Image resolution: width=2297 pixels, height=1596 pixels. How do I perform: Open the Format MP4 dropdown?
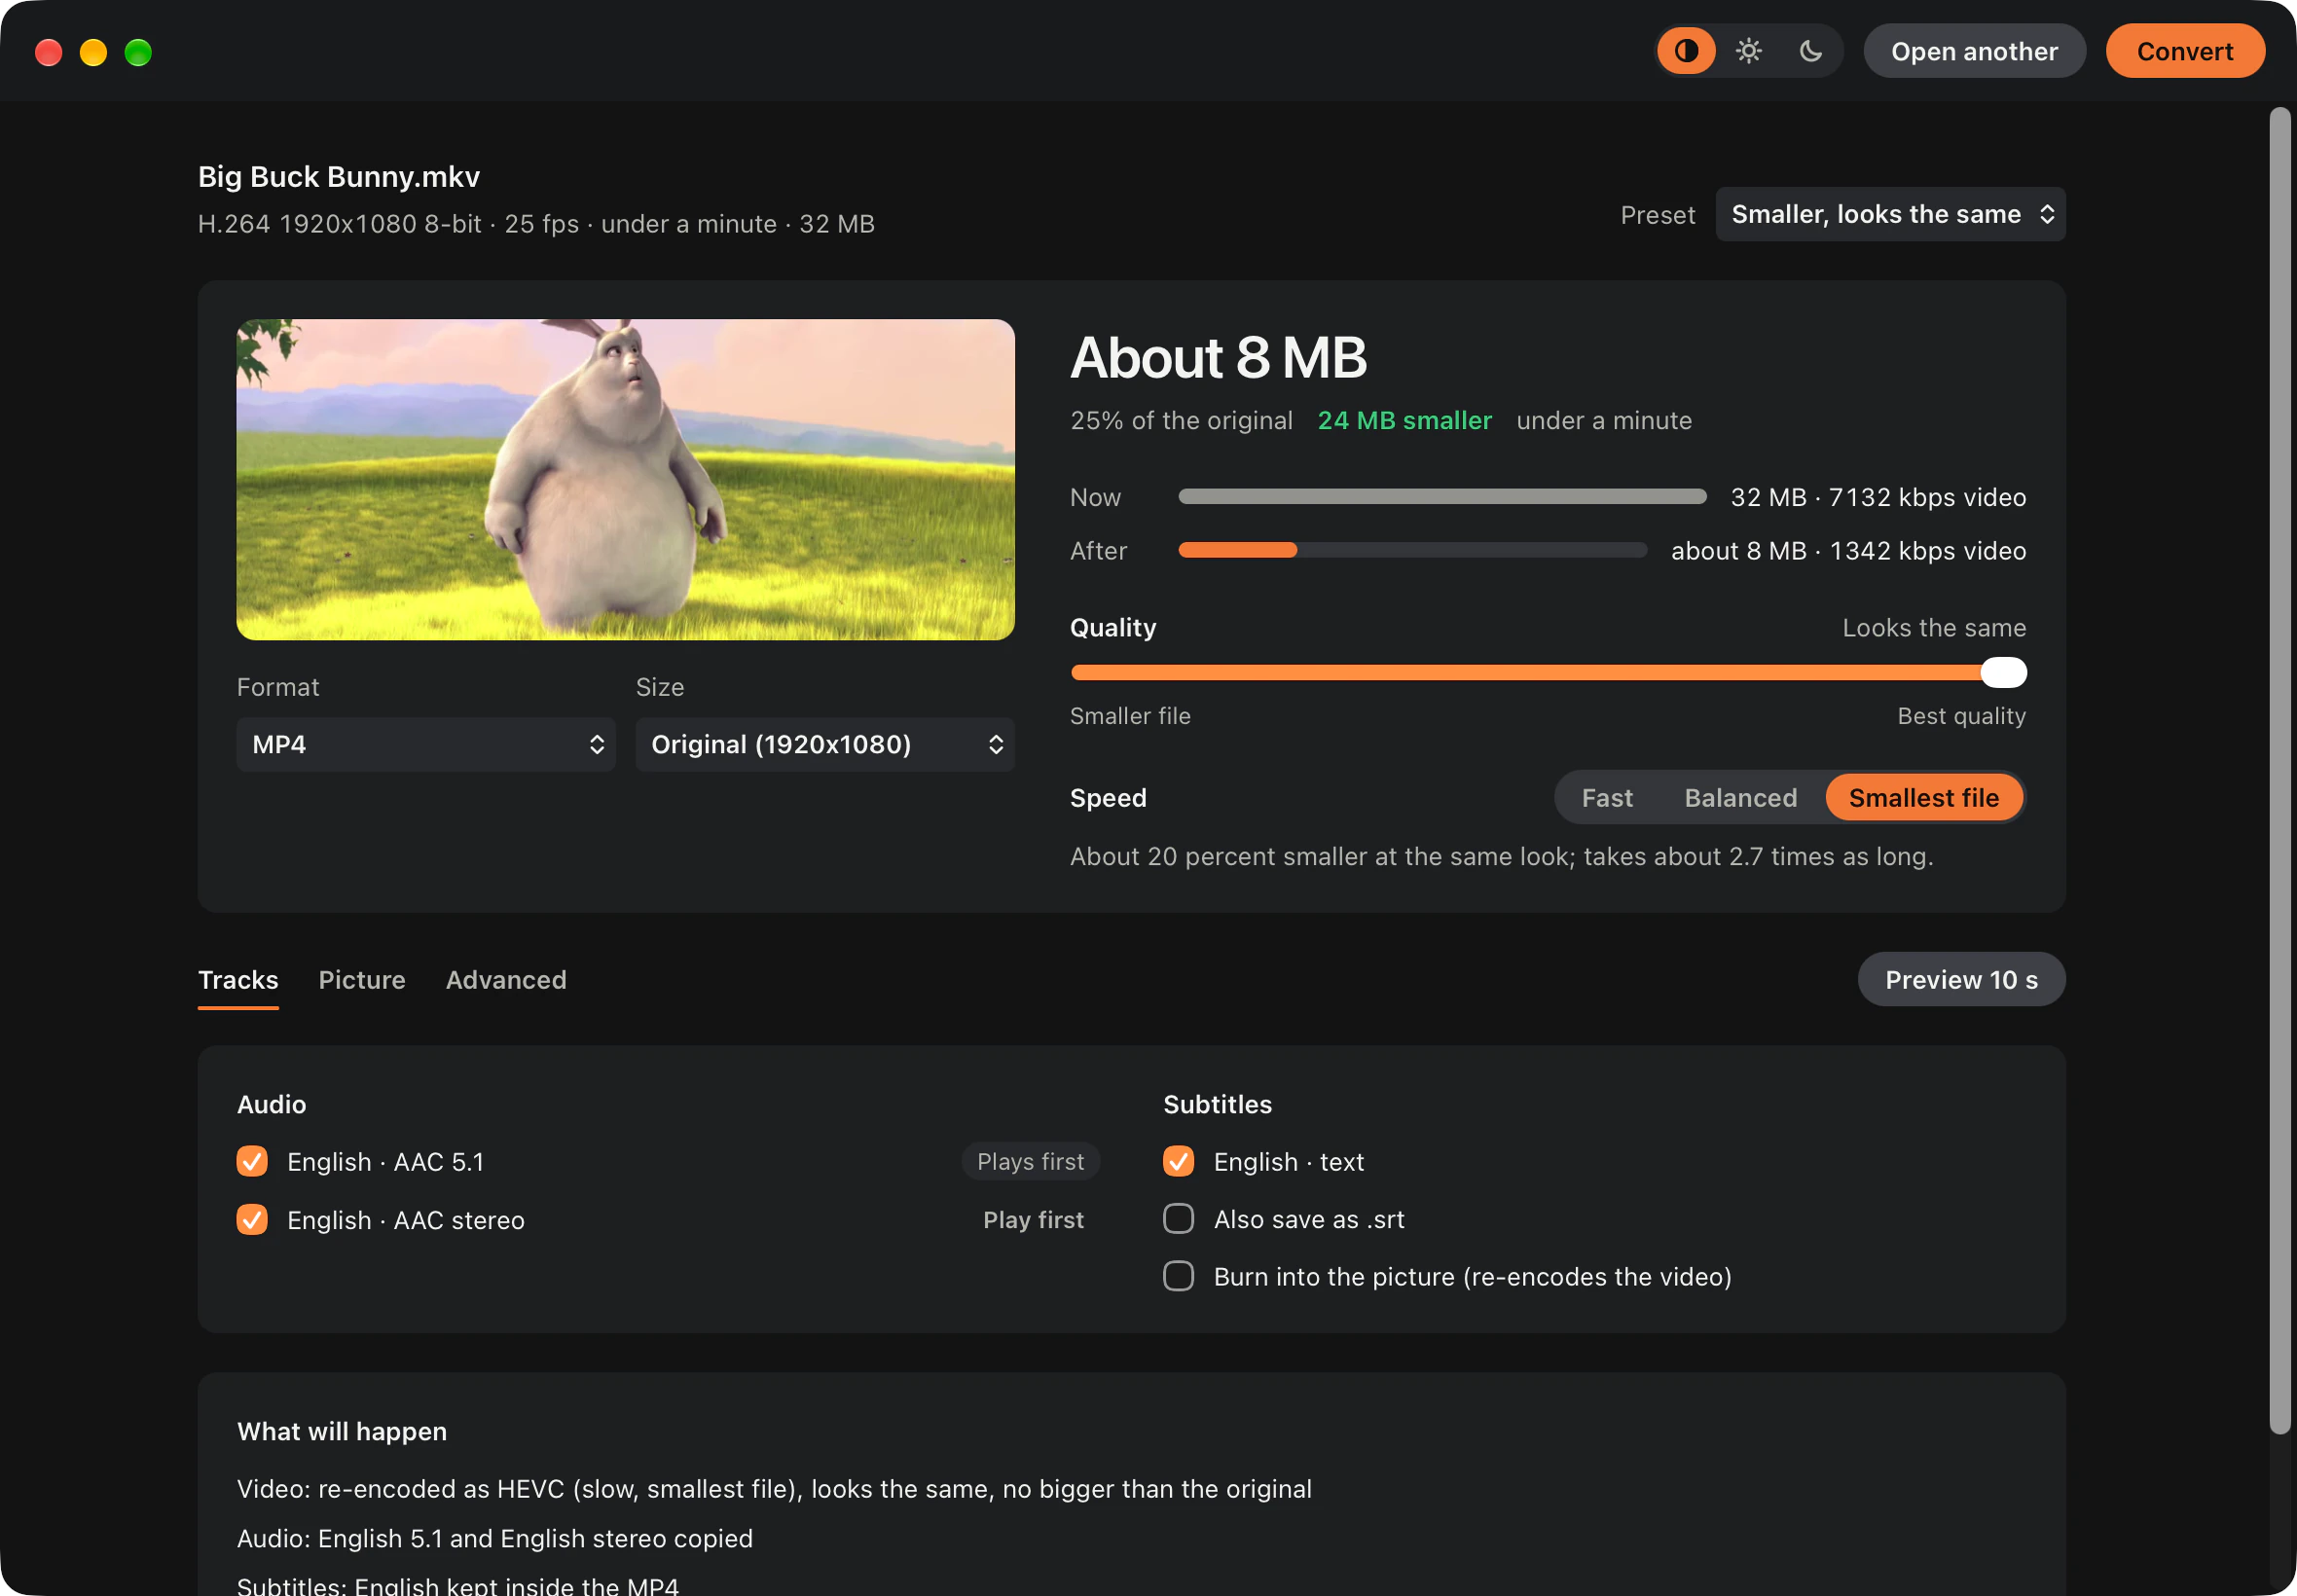[426, 744]
